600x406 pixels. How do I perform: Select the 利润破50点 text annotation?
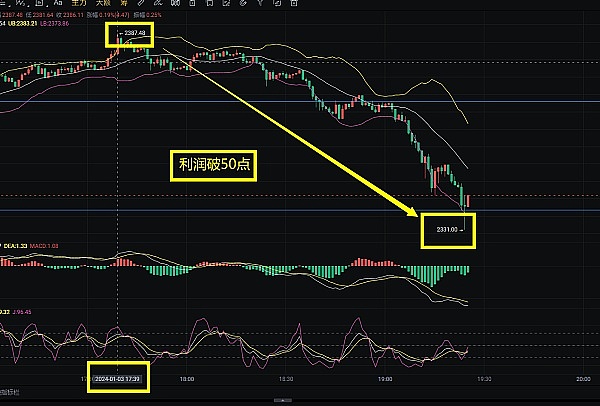(x=212, y=168)
